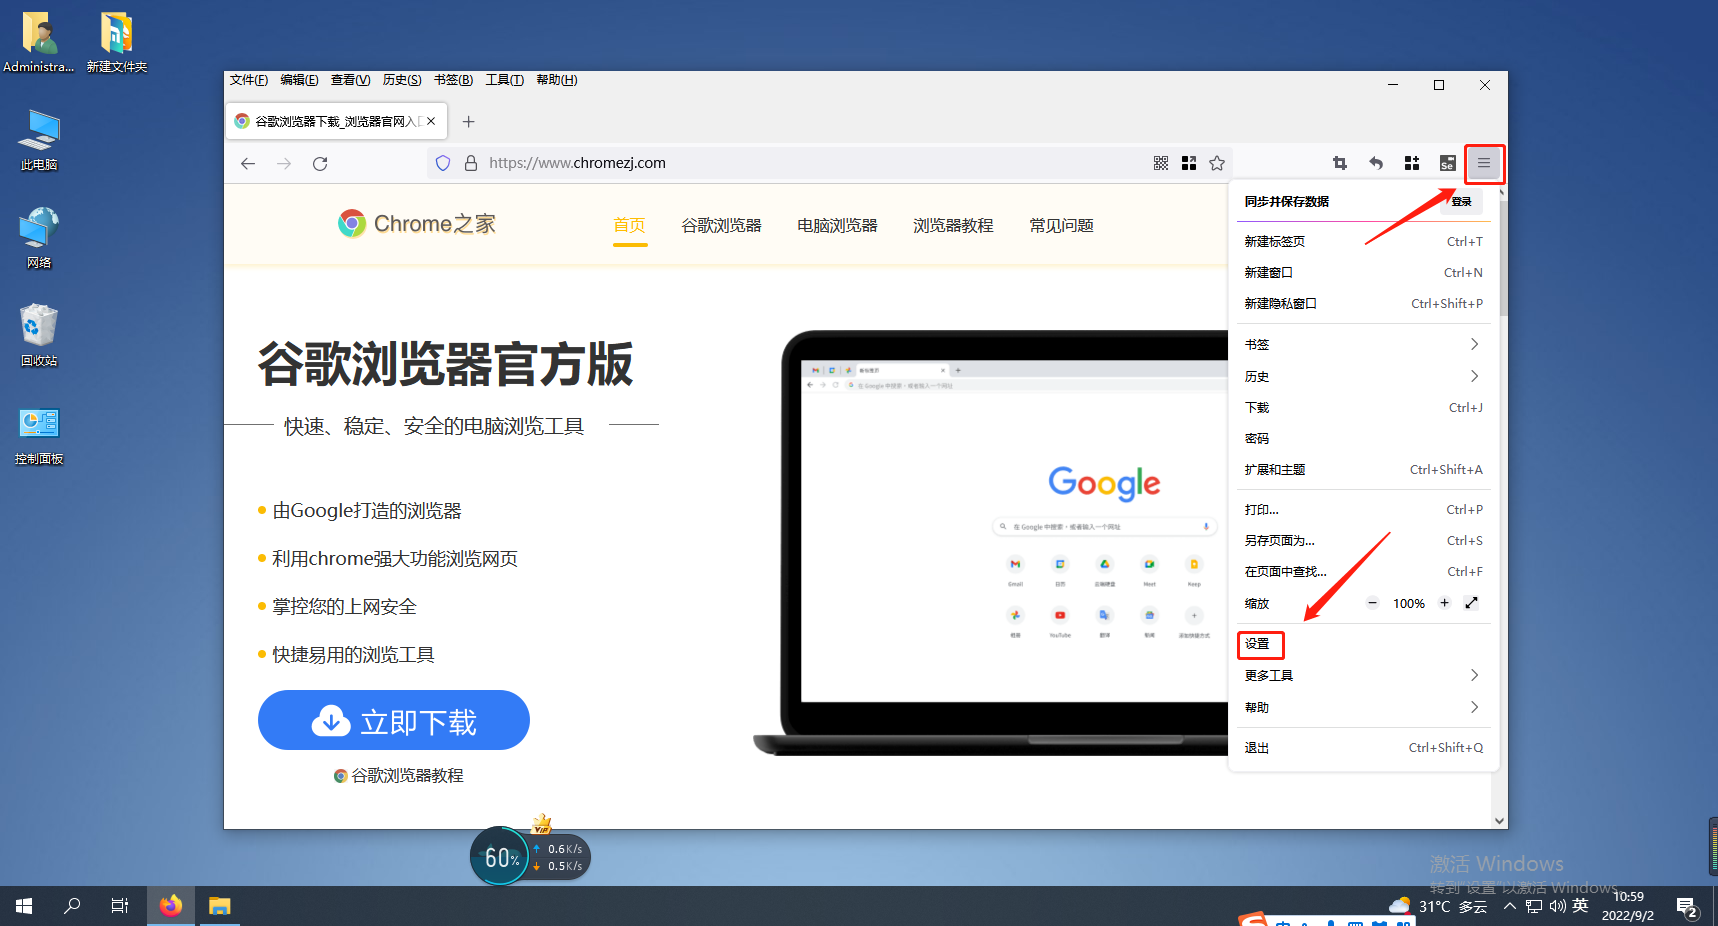Select 新建窗口 menu entry
The image size is (1718, 926).
pyautogui.click(x=1362, y=272)
